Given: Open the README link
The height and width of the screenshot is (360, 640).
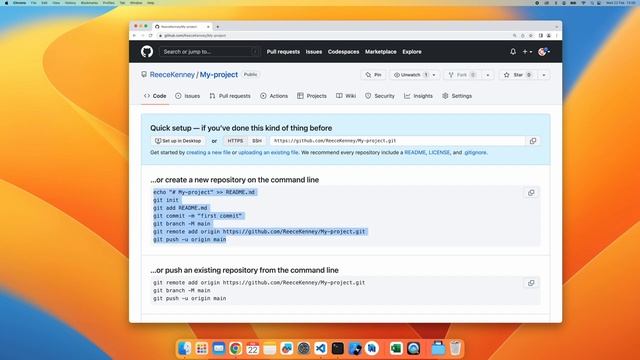Looking at the screenshot, I should pos(415,152).
